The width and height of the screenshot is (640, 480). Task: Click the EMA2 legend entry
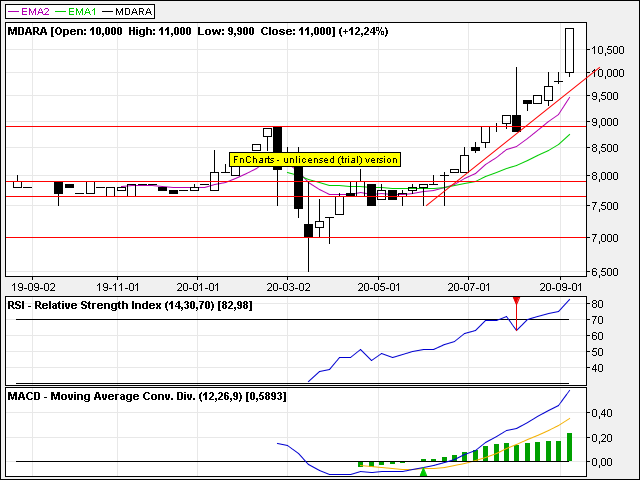29,11
